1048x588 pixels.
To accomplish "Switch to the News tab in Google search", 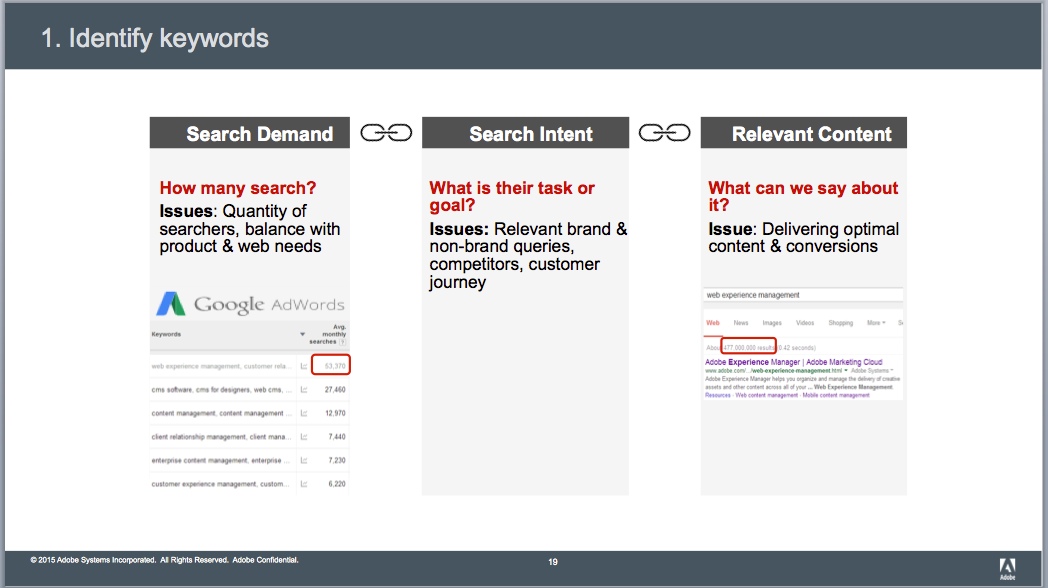I will [741, 323].
